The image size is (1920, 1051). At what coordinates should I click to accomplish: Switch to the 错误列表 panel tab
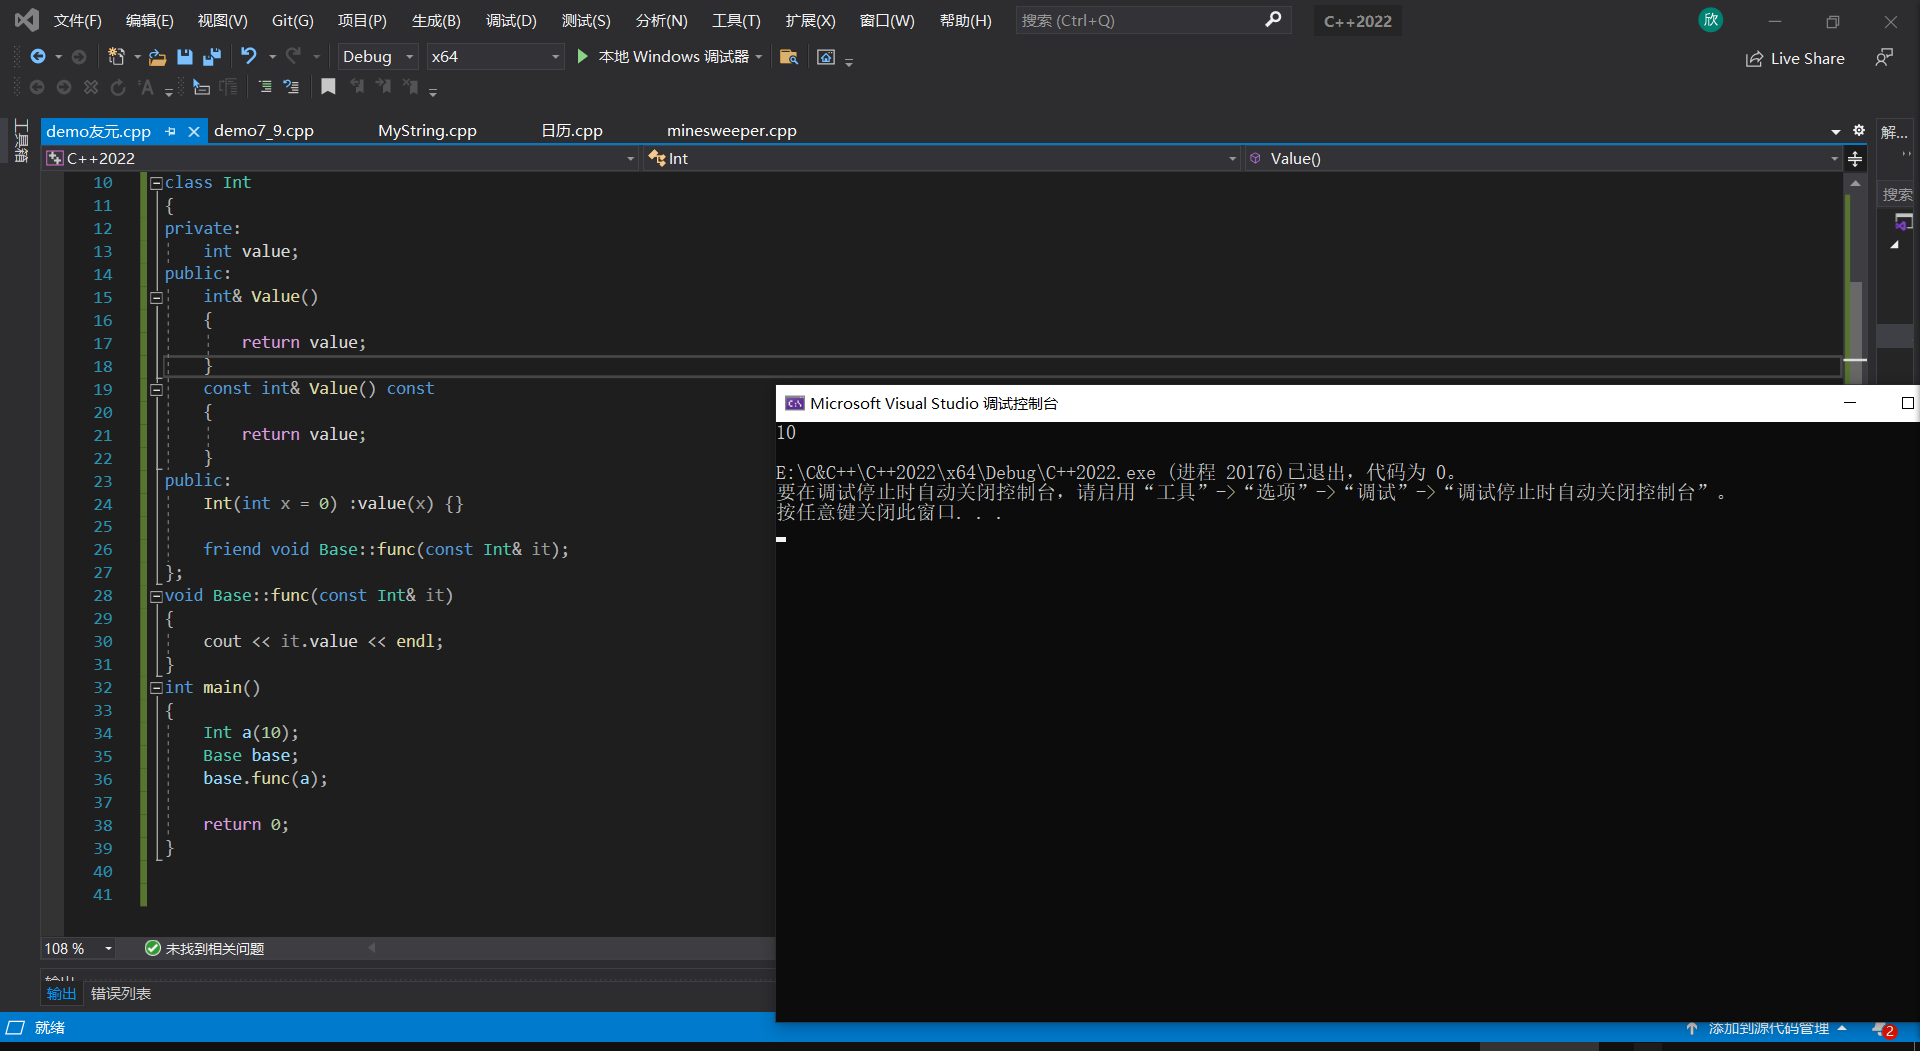tap(121, 993)
